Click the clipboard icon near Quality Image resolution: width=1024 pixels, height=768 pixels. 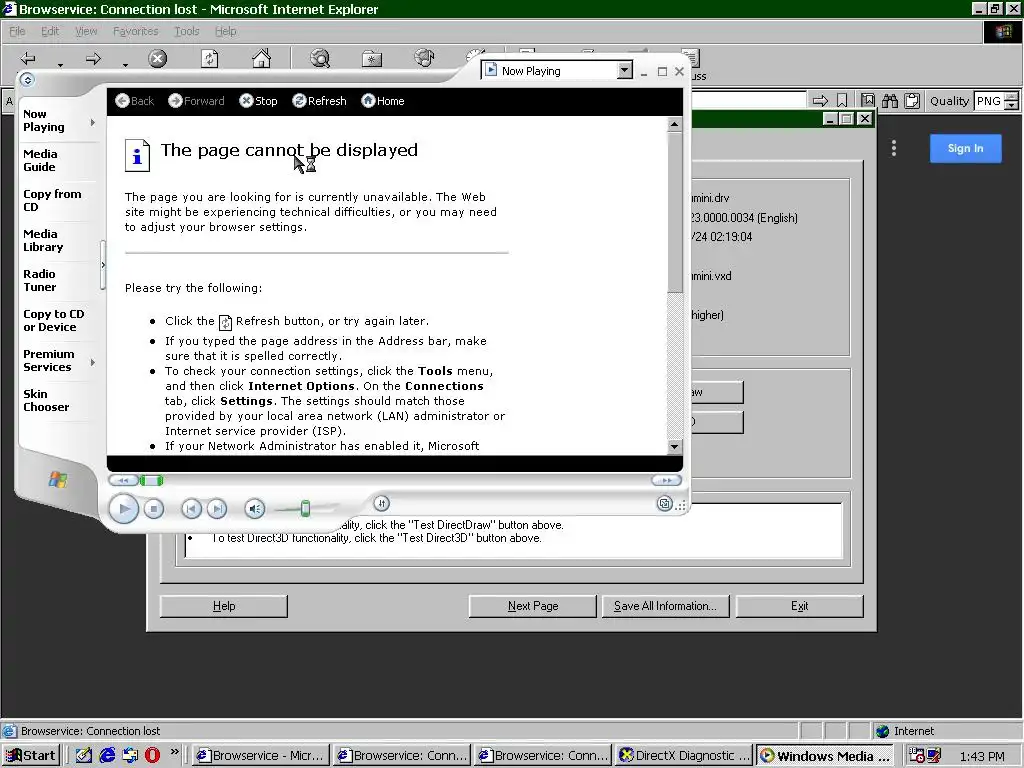[x=912, y=101]
